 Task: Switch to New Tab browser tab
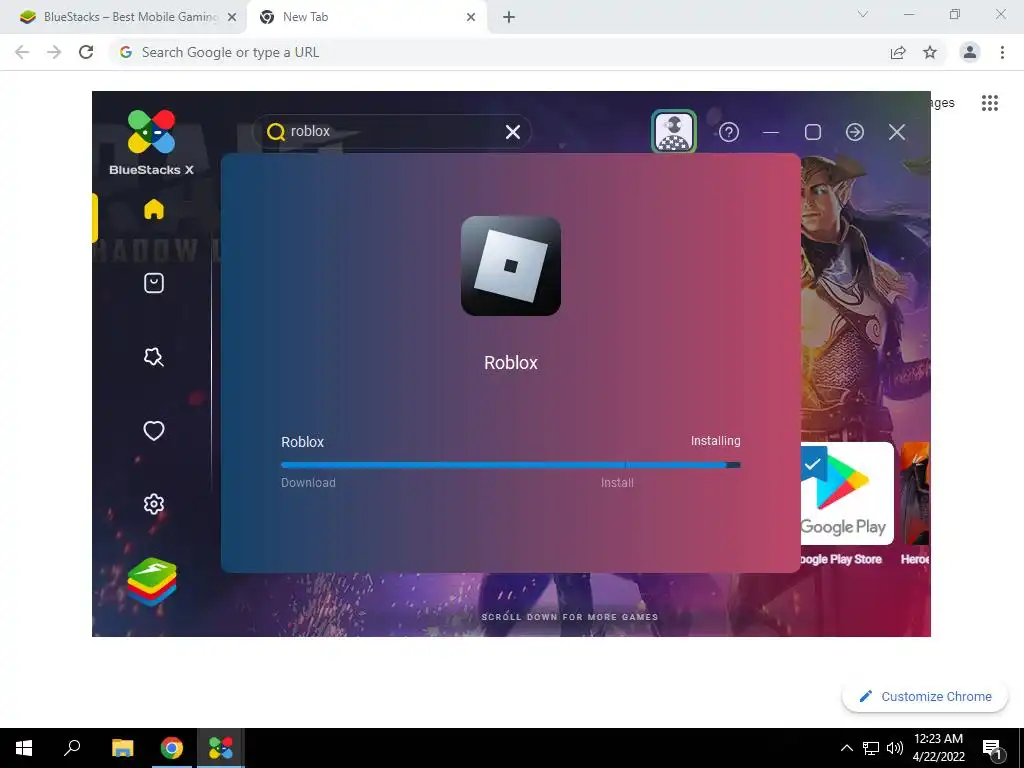click(x=366, y=17)
